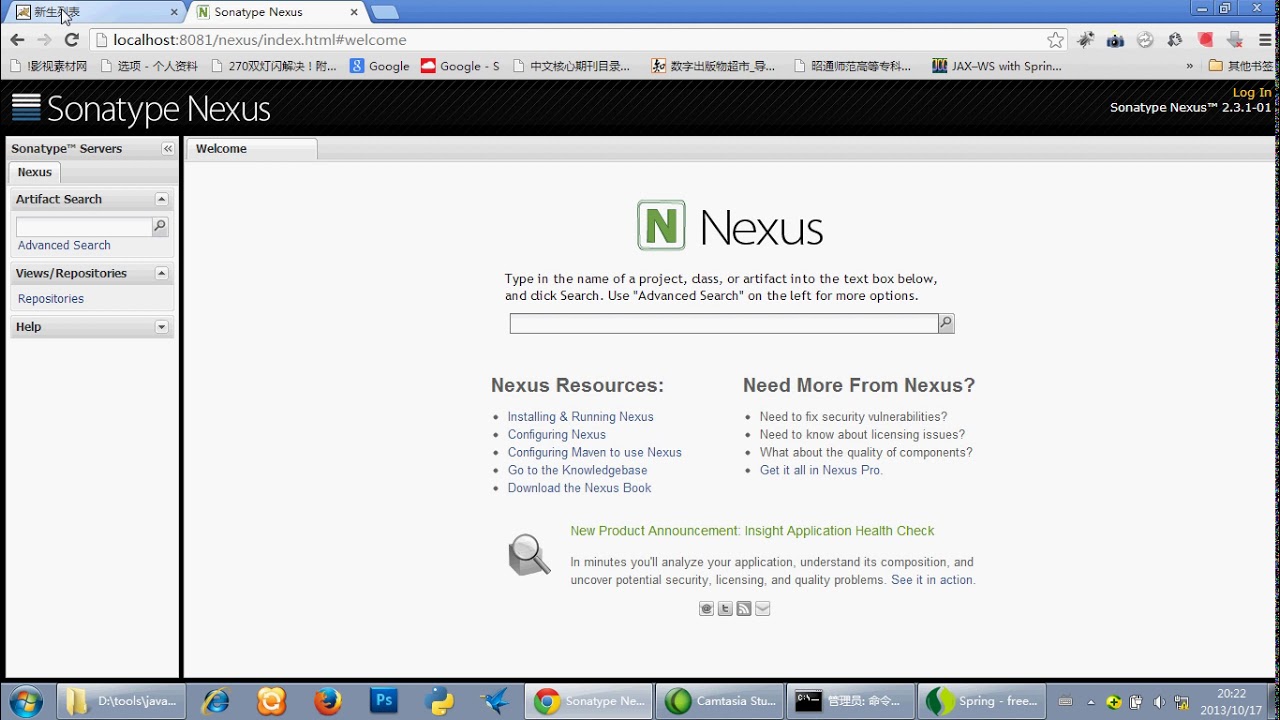Click the sidebar Artifact Search magnifier button
Image resolution: width=1280 pixels, height=720 pixels.
tap(160, 227)
